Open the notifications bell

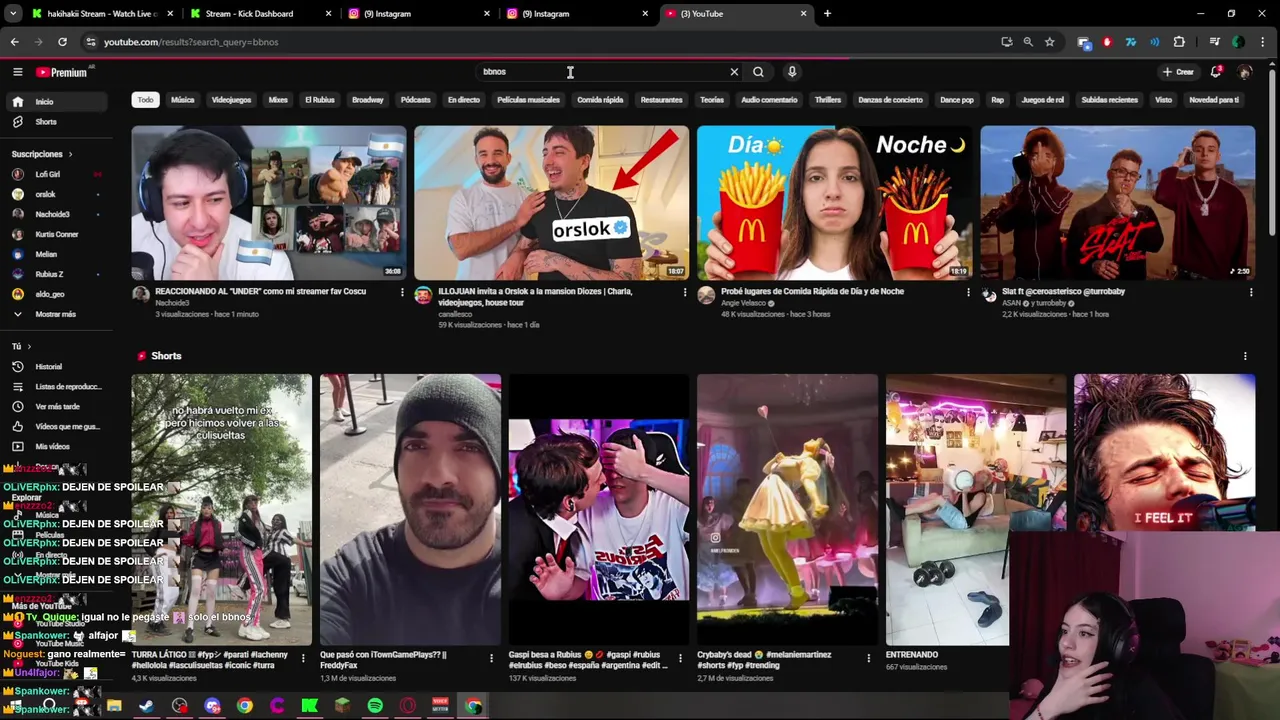pos(1216,72)
